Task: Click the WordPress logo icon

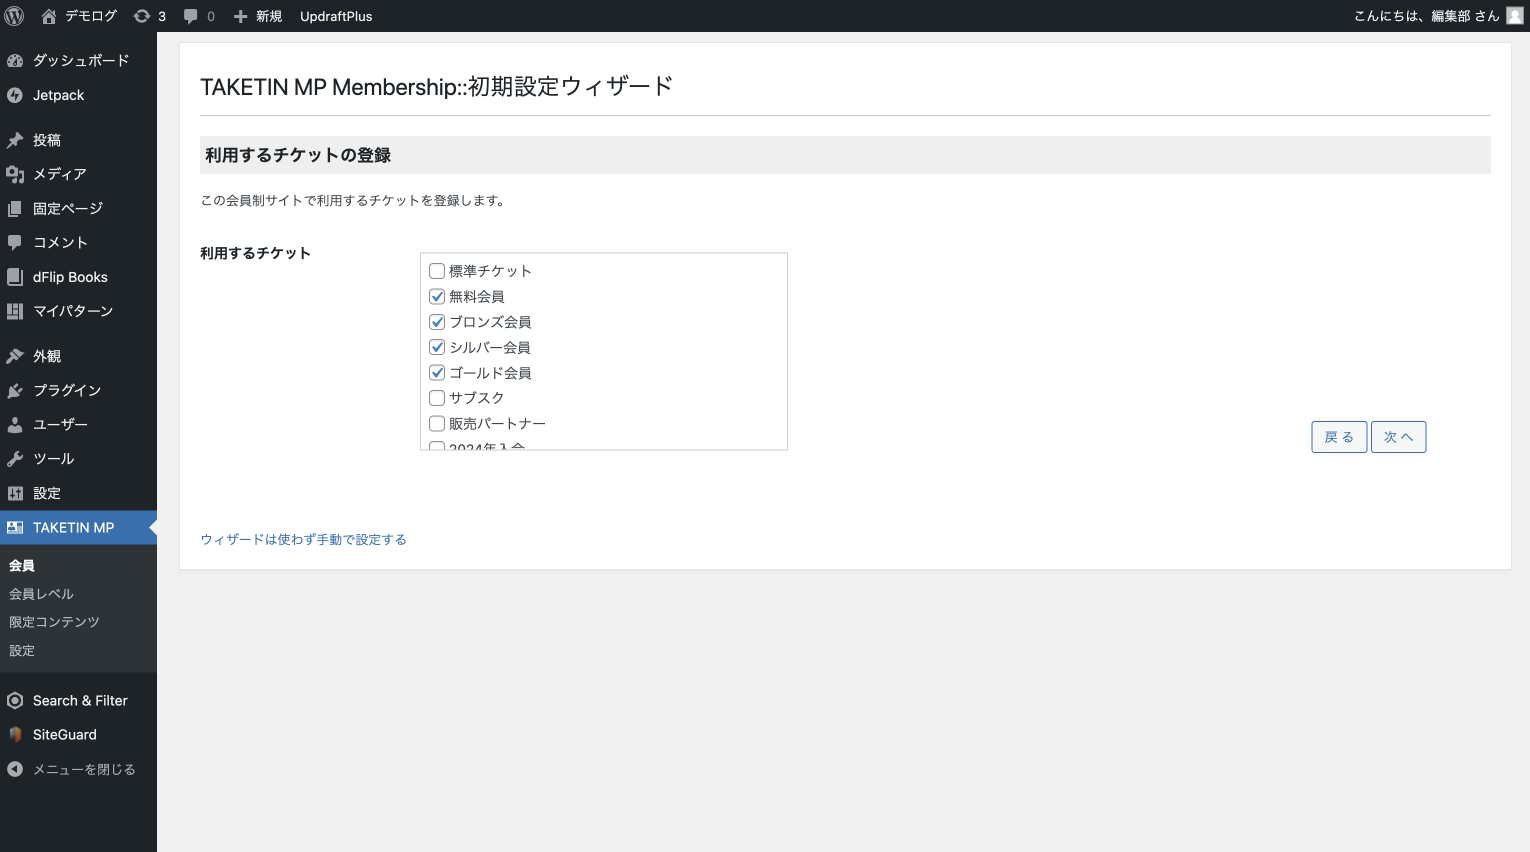Action: 14,16
